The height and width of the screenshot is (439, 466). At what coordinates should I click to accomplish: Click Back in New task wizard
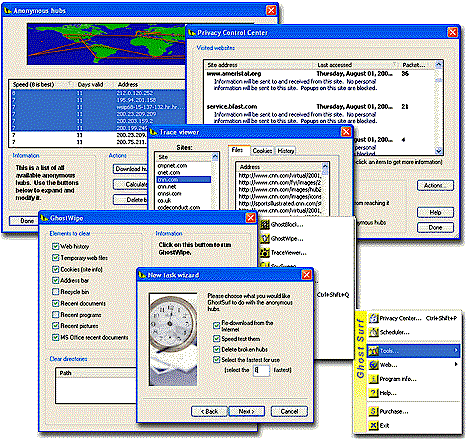210,411
